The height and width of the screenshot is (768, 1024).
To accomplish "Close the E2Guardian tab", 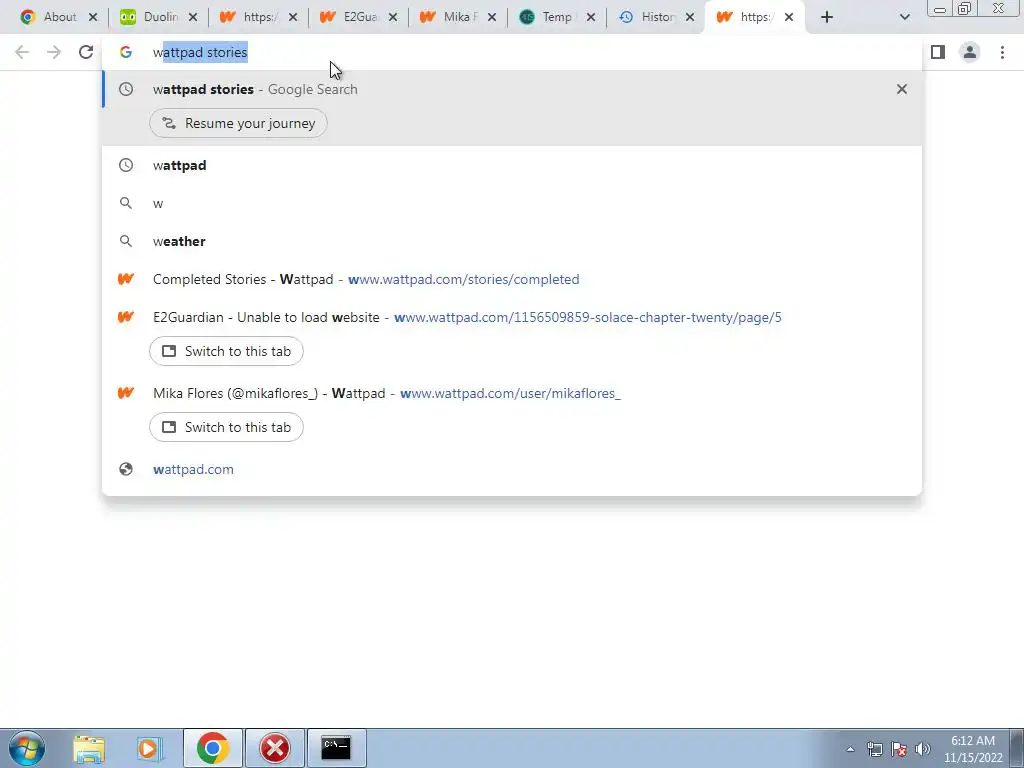I will tap(392, 18).
